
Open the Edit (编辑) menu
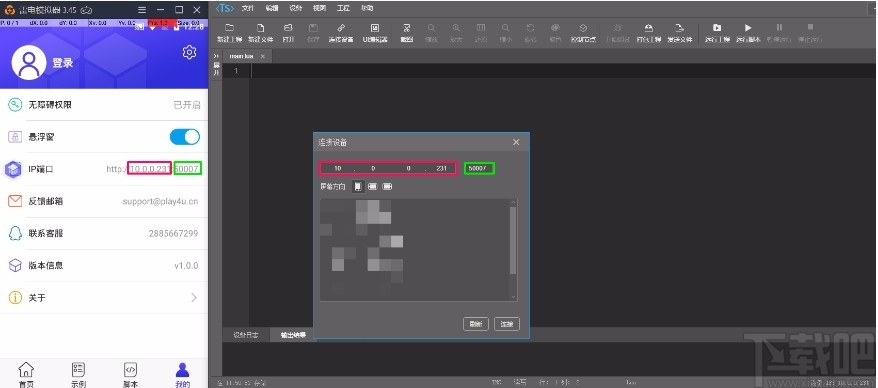pos(272,8)
